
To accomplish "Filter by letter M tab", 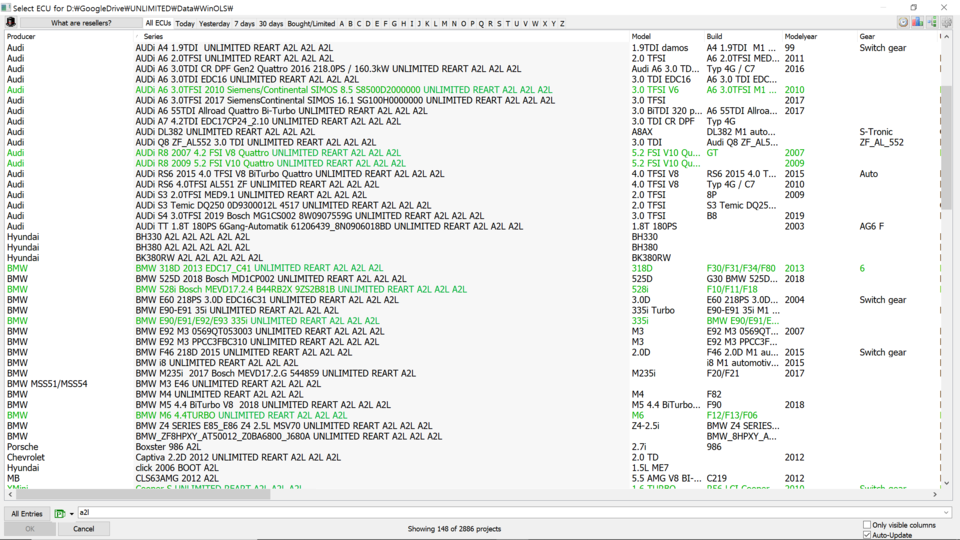I will coord(444,23).
